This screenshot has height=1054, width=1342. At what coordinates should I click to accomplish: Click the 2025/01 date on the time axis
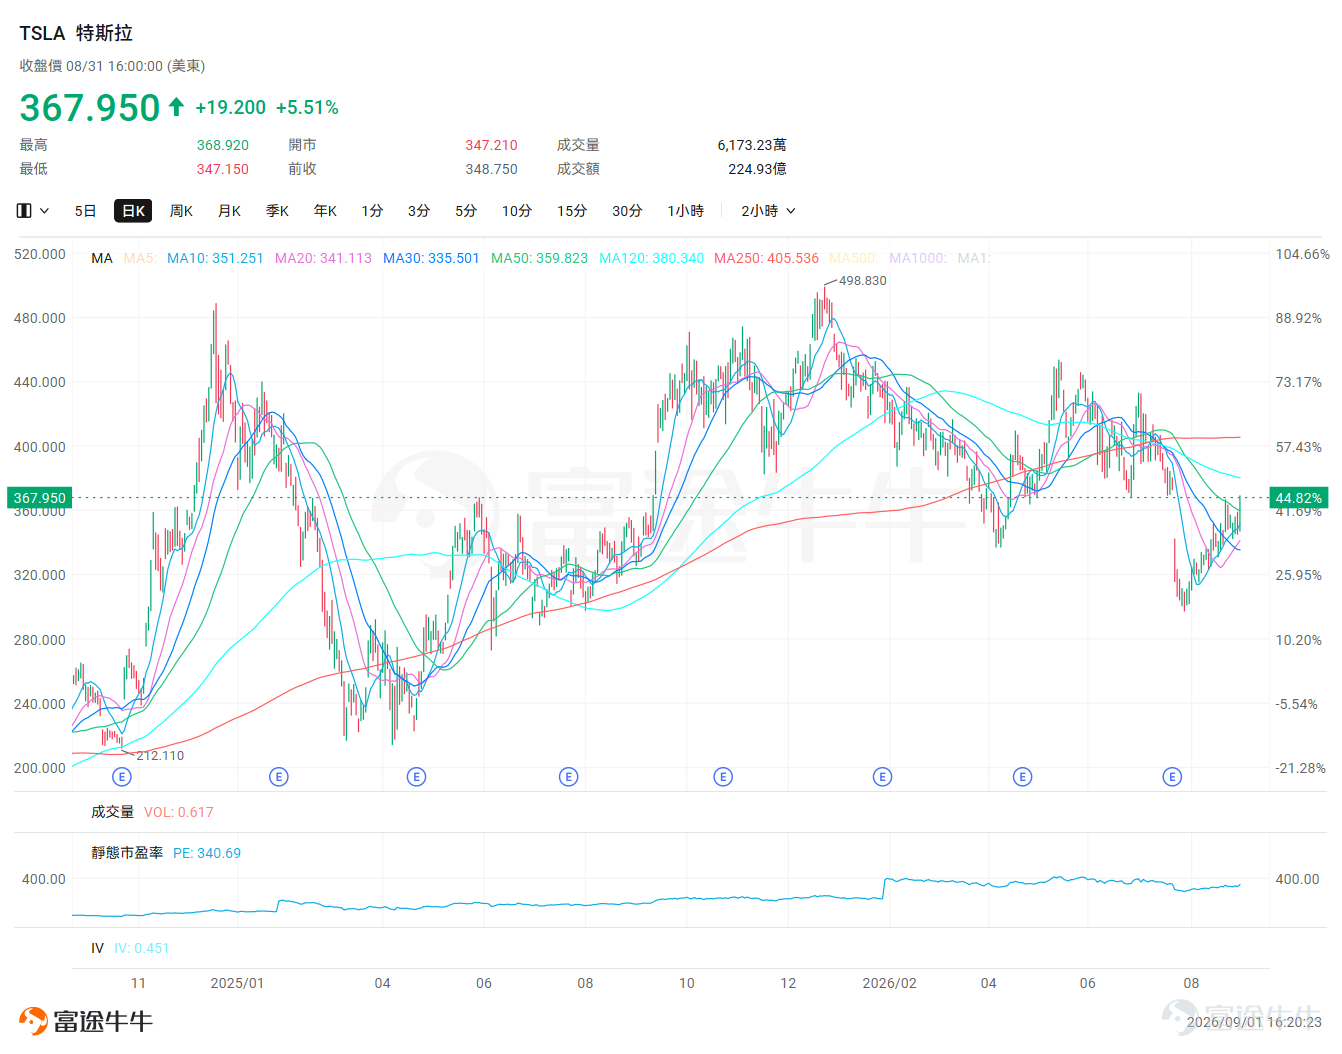[x=237, y=983]
